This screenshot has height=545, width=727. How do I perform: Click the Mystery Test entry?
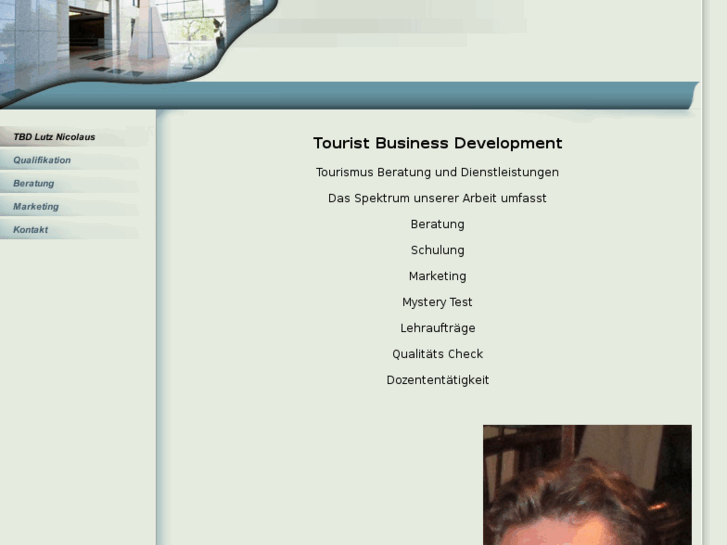437,302
